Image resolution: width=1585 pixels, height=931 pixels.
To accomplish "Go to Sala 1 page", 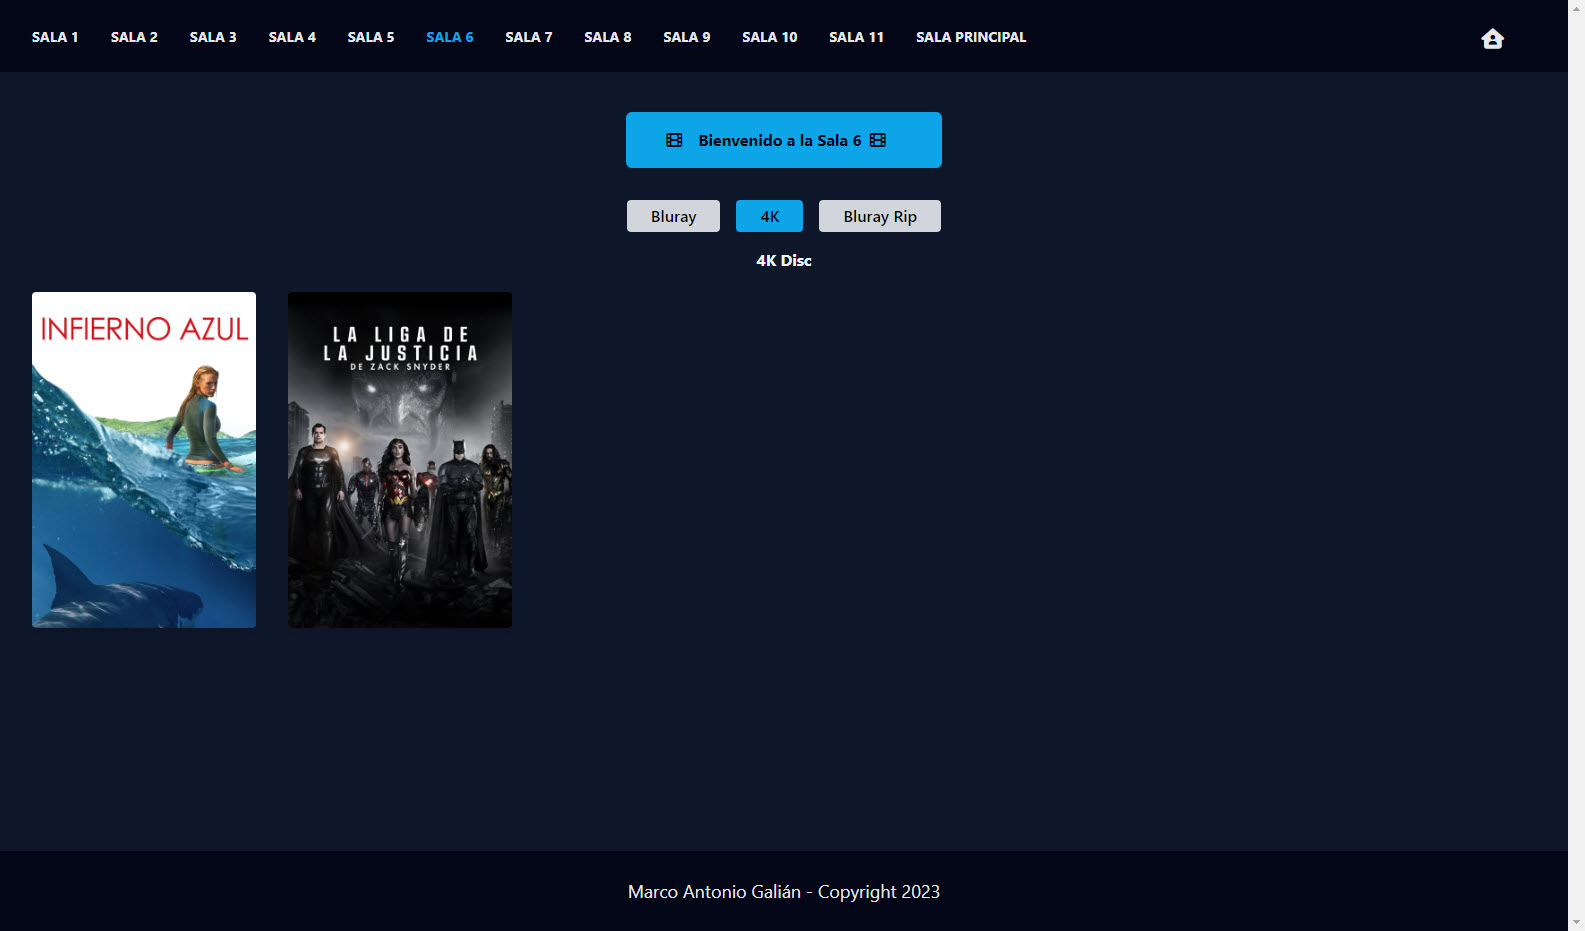I will pos(55,37).
